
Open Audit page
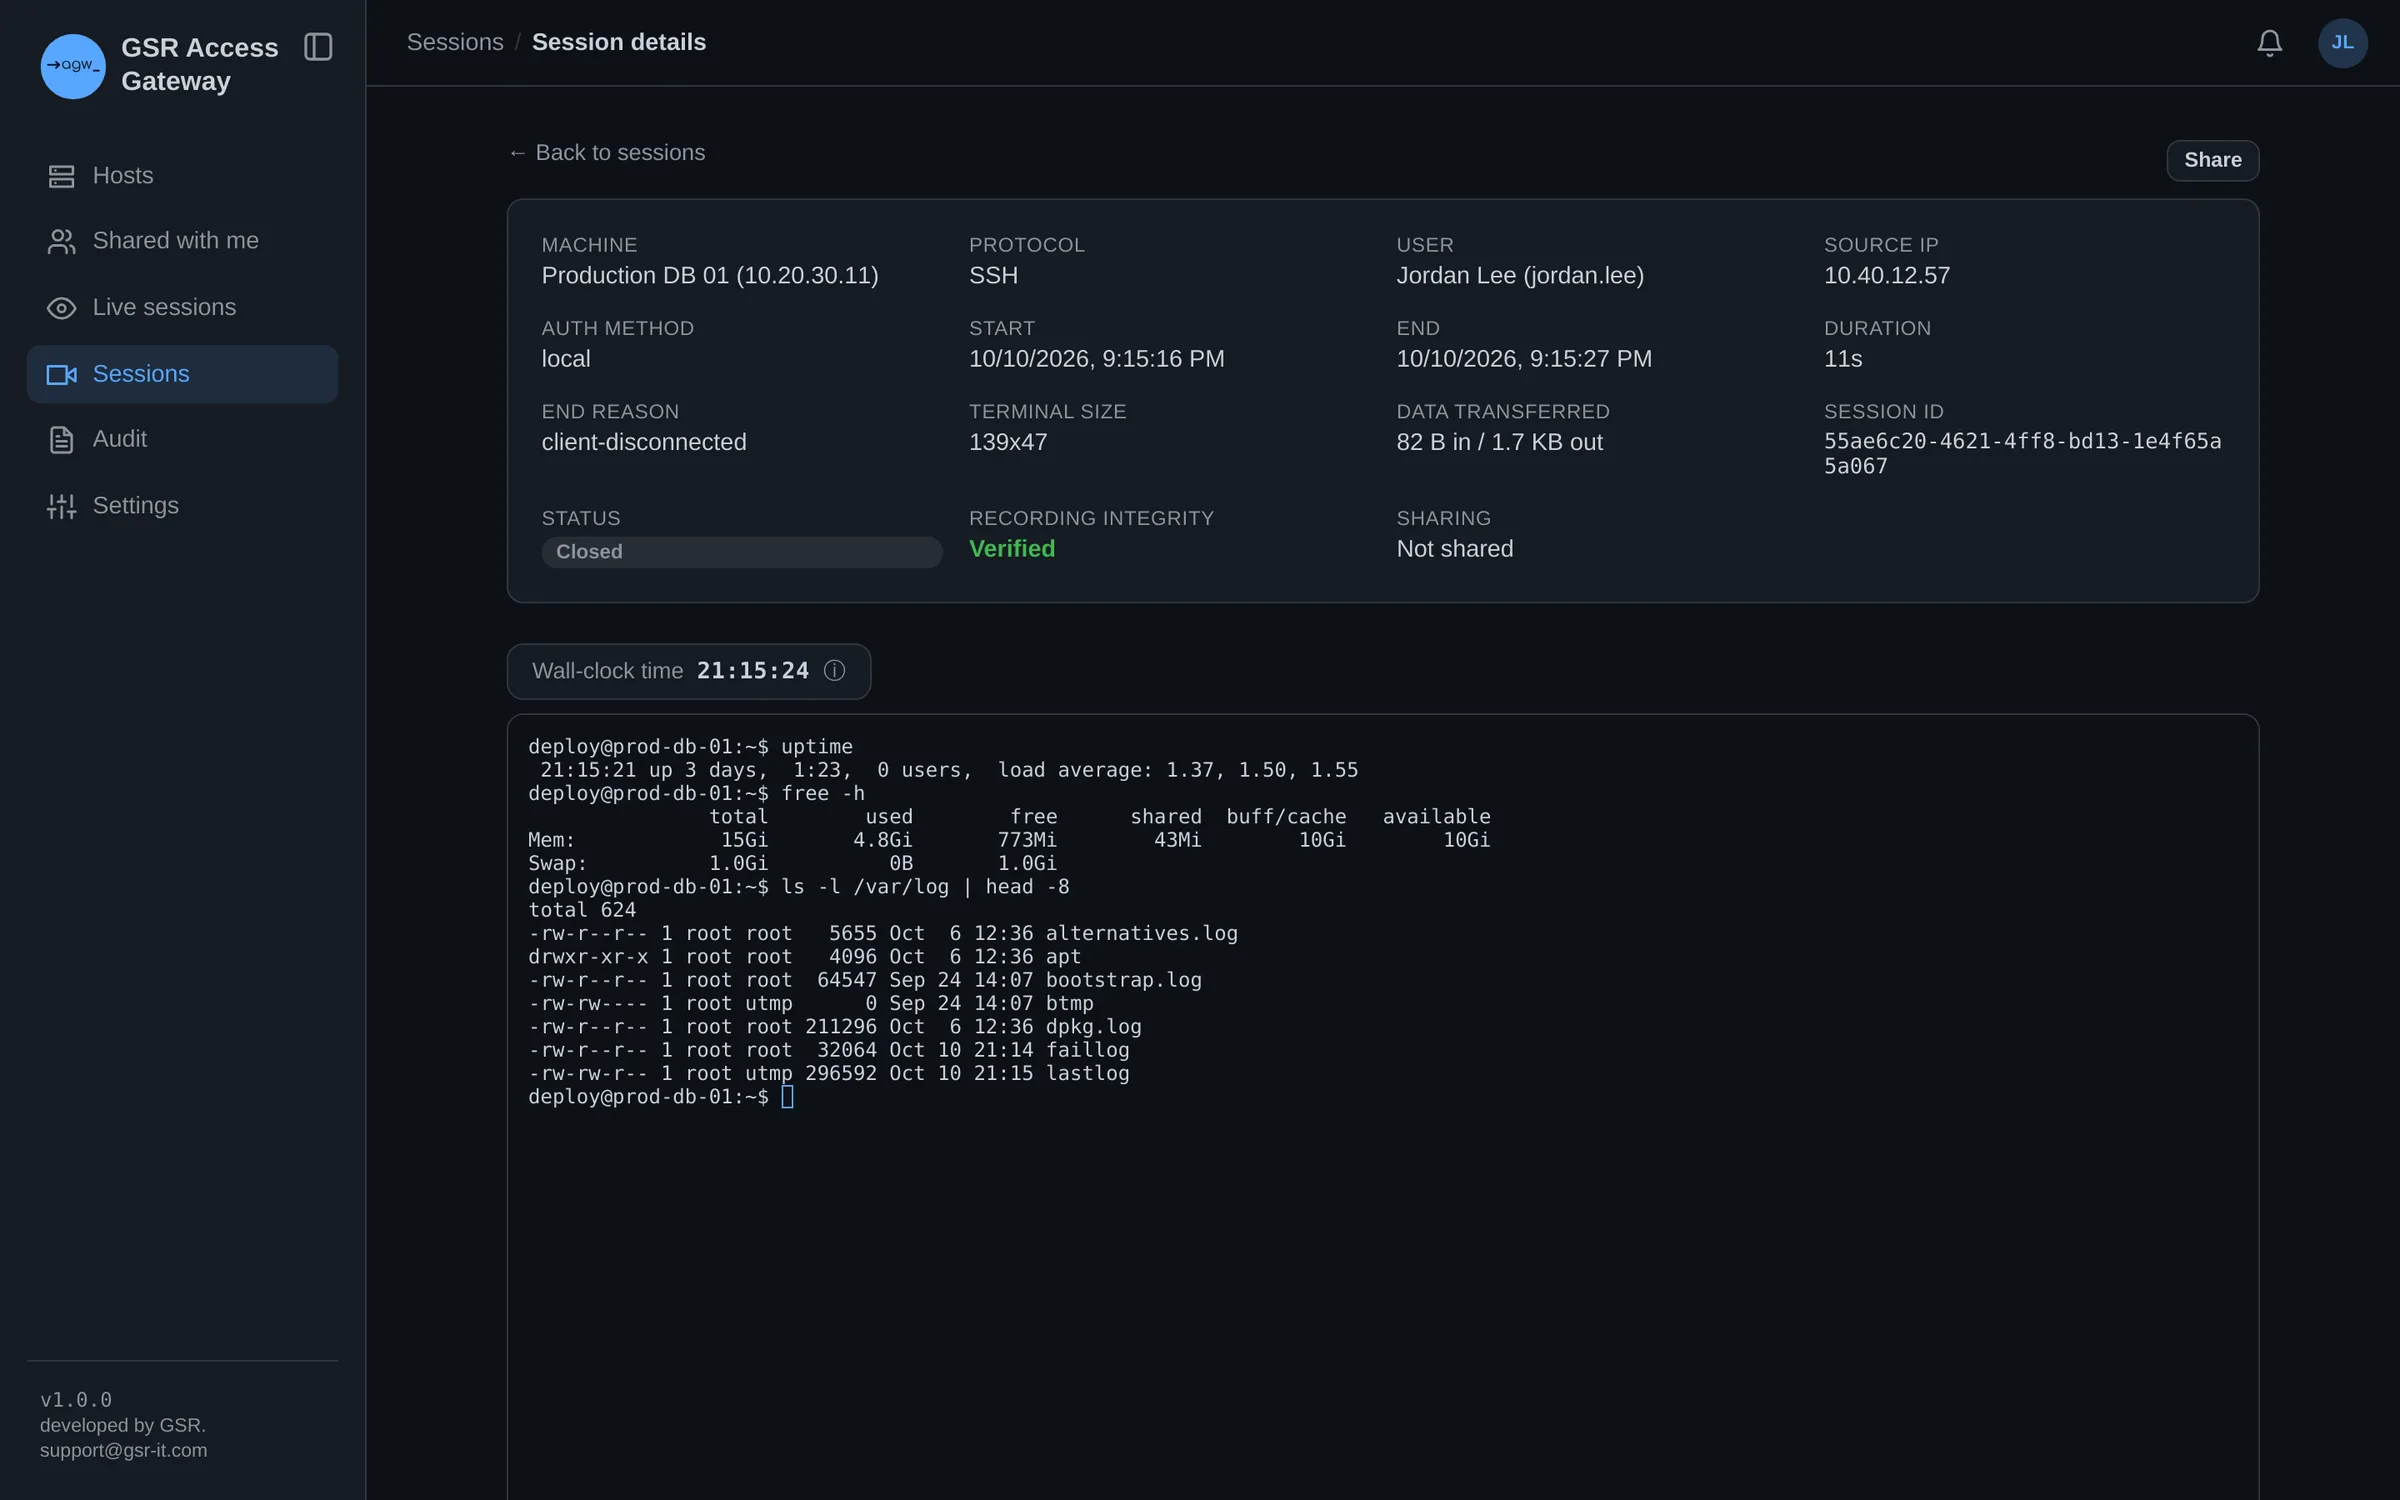pyautogui.click(x=182, y=440)
